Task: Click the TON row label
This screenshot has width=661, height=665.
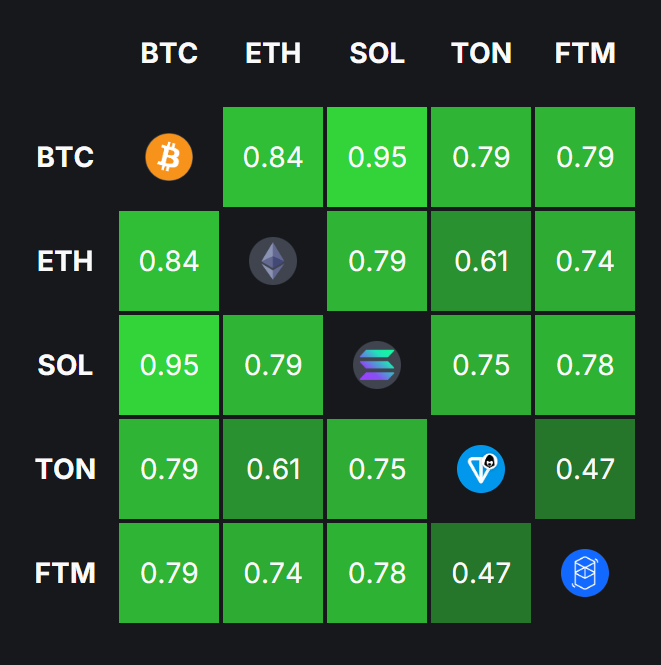Action: (x=66, y=469)
